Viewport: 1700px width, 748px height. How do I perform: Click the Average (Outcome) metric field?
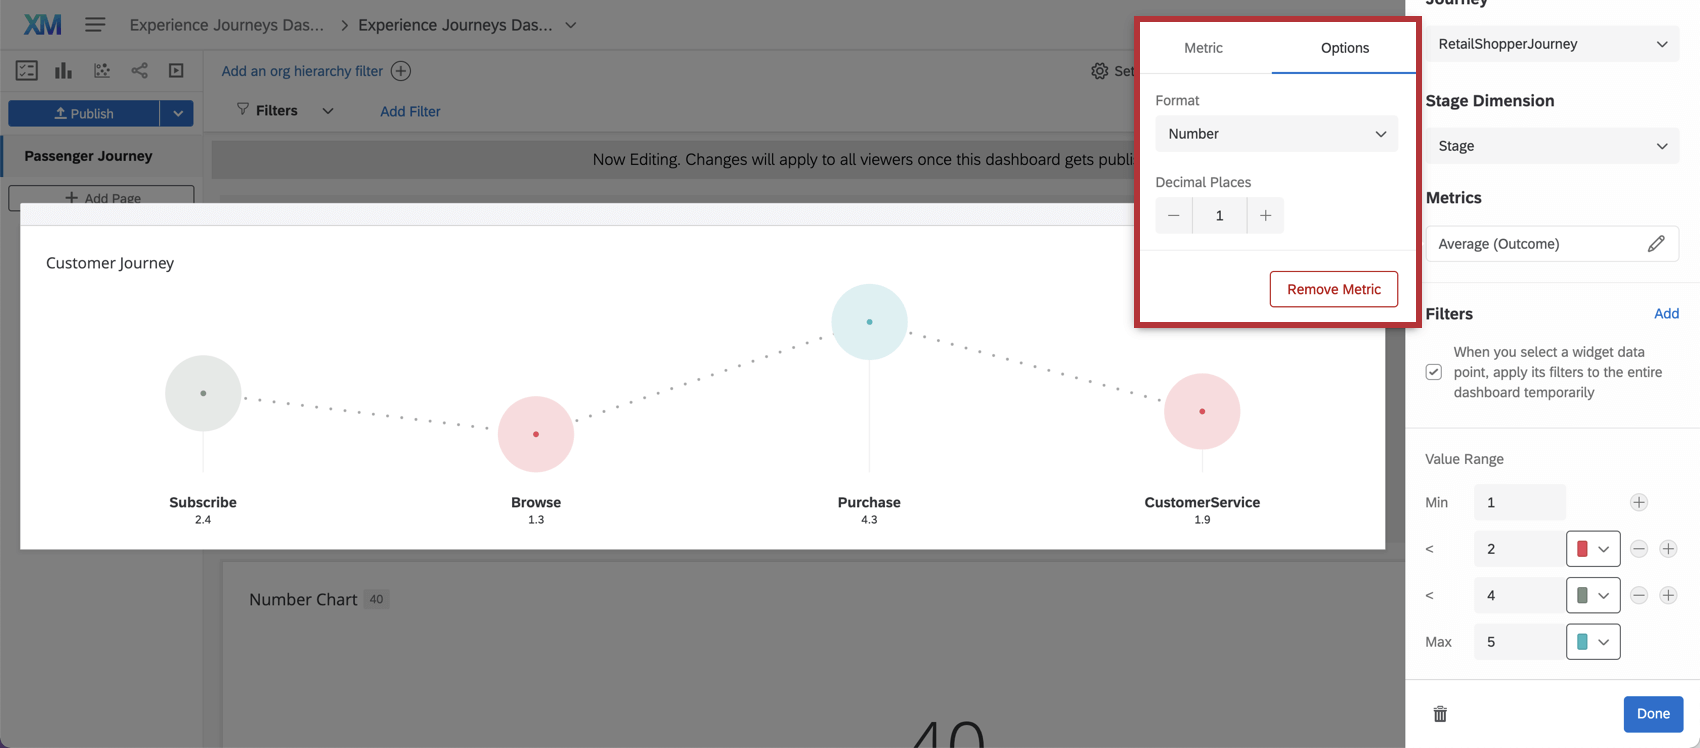(x=1552, y=244)
